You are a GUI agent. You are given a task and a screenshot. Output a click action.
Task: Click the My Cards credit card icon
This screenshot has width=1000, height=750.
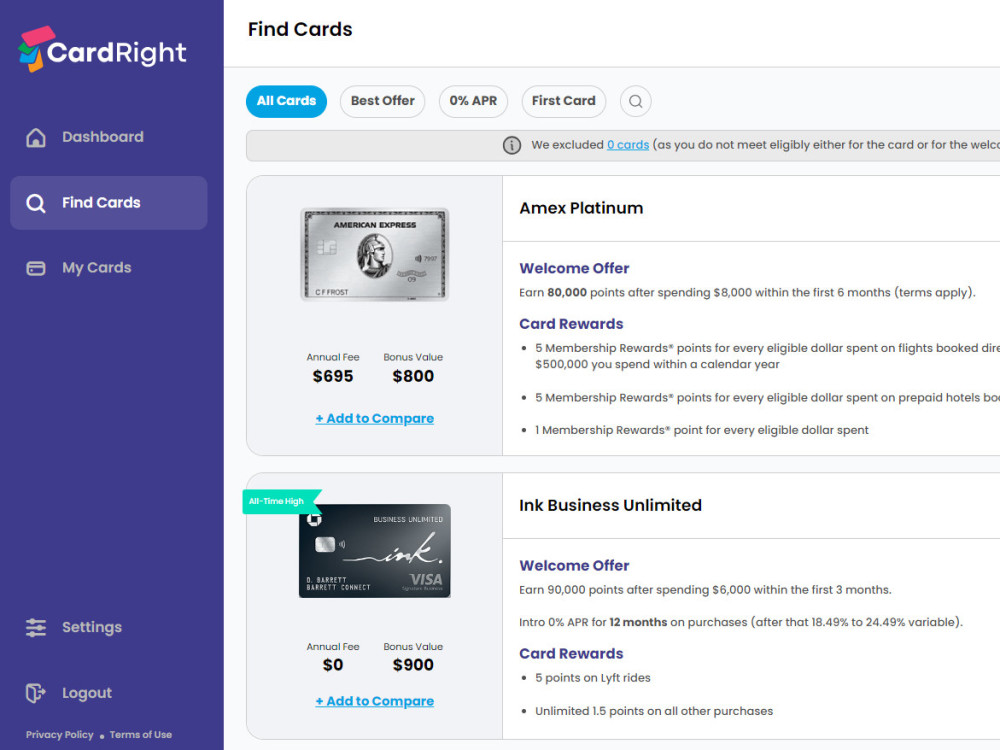pos(36,268)
